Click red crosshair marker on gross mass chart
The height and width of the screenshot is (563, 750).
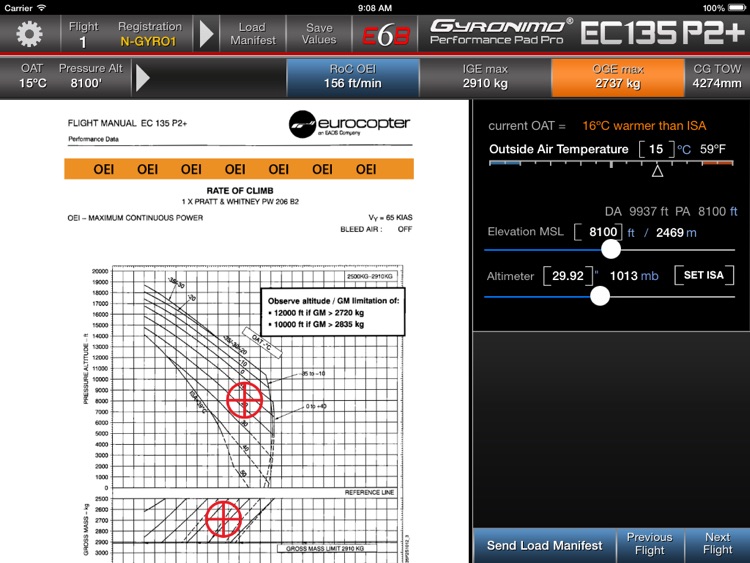[x=224, y=519]
